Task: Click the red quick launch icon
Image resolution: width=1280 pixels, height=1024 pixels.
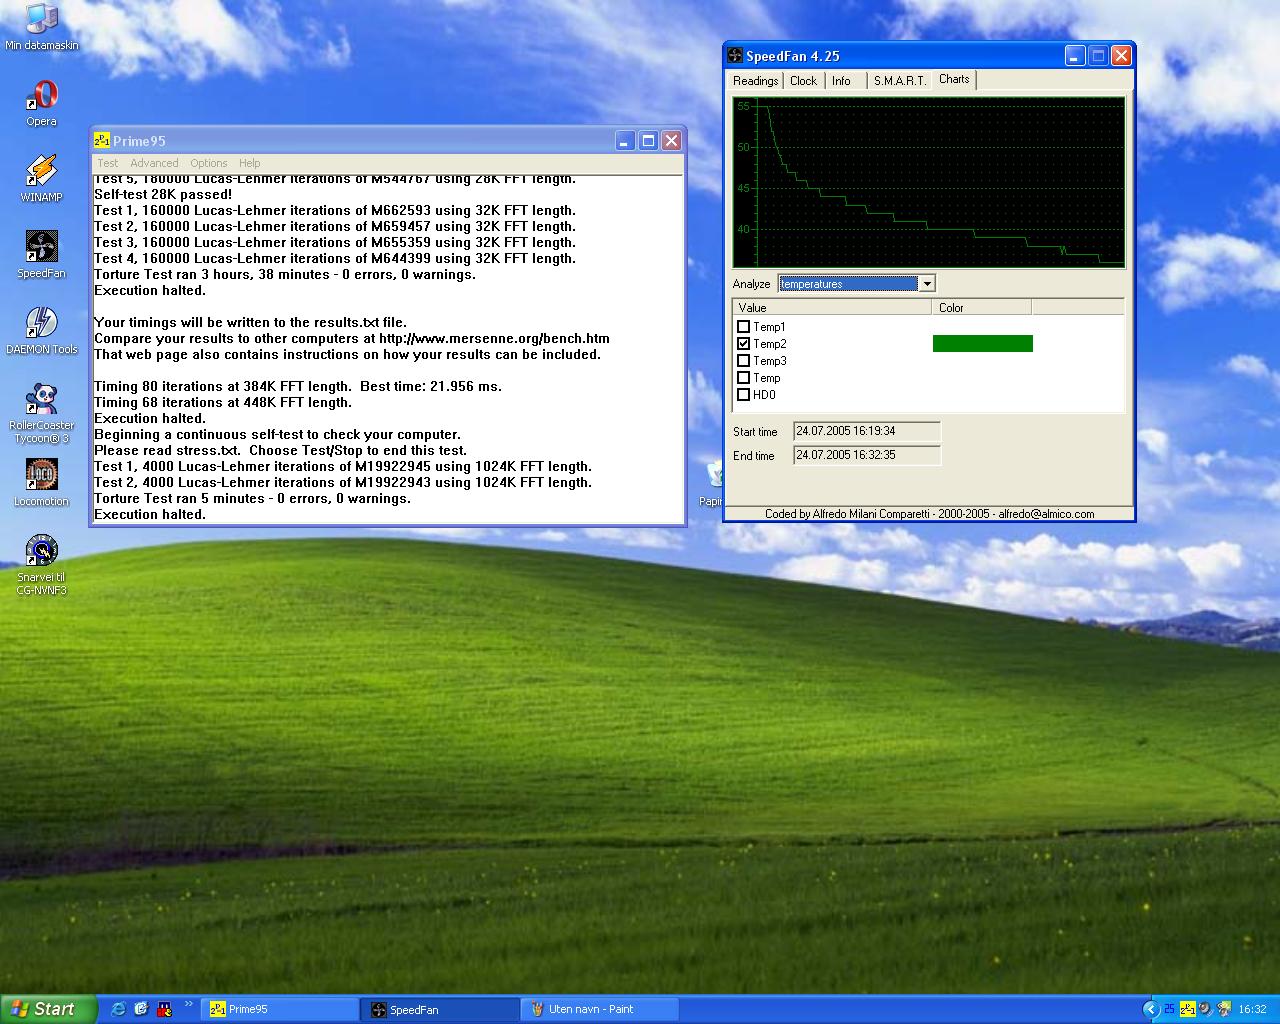Action: click(x=163, y=1009)
